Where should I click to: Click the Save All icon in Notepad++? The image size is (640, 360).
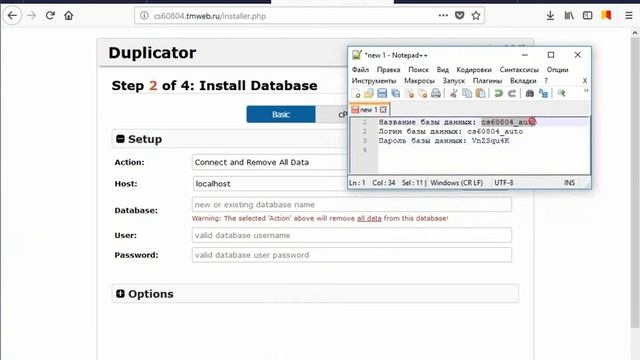click(396, 93)
